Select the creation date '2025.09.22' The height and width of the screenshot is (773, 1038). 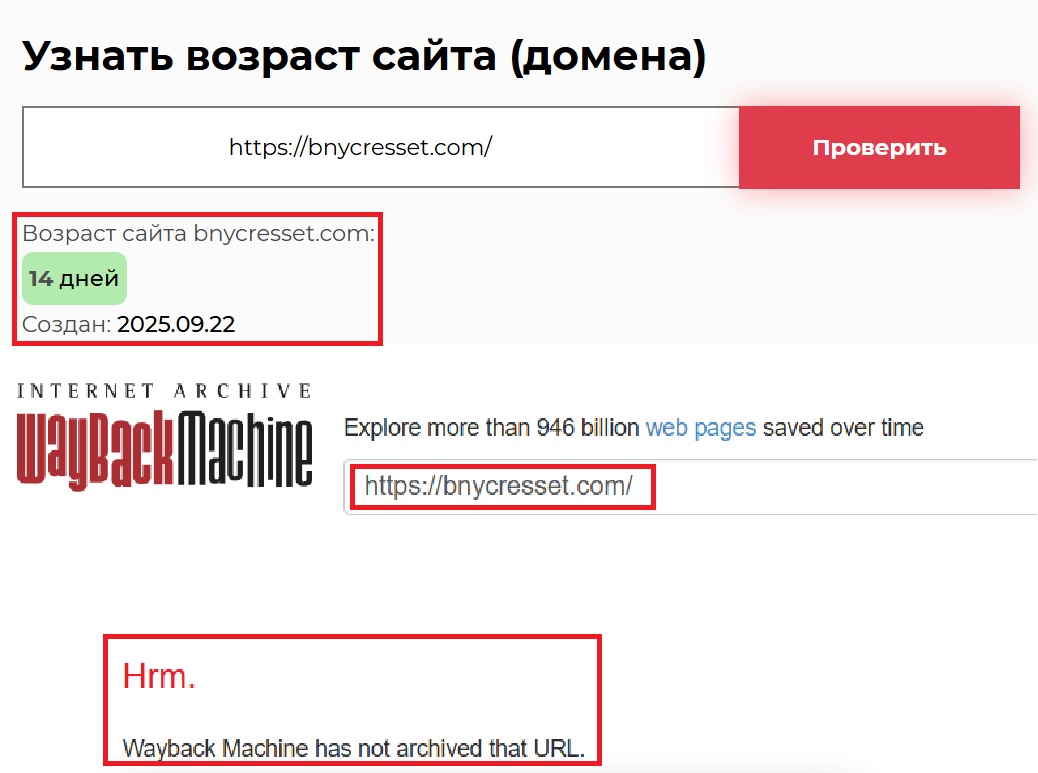174,323
